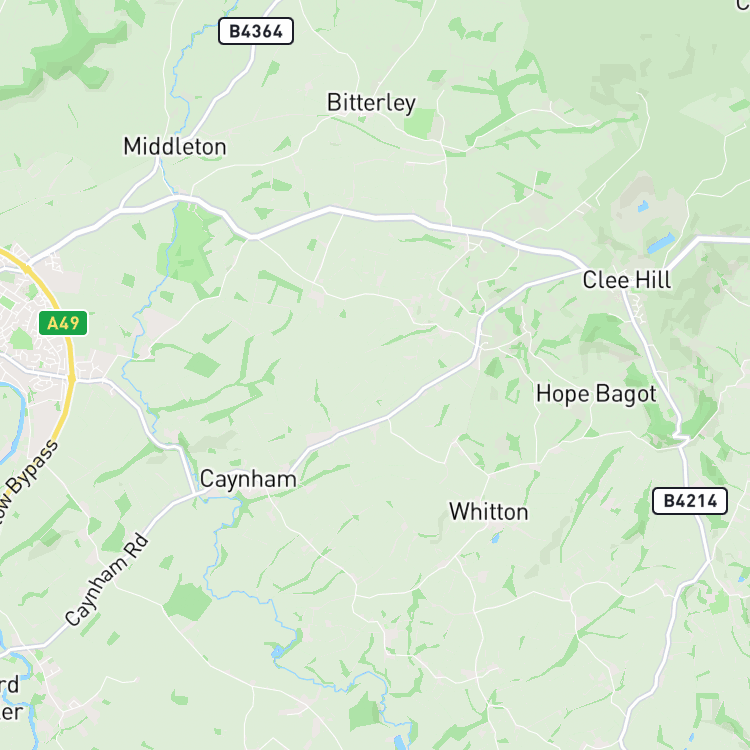Click the green field beside Bitterley label

tap(420, 123)
